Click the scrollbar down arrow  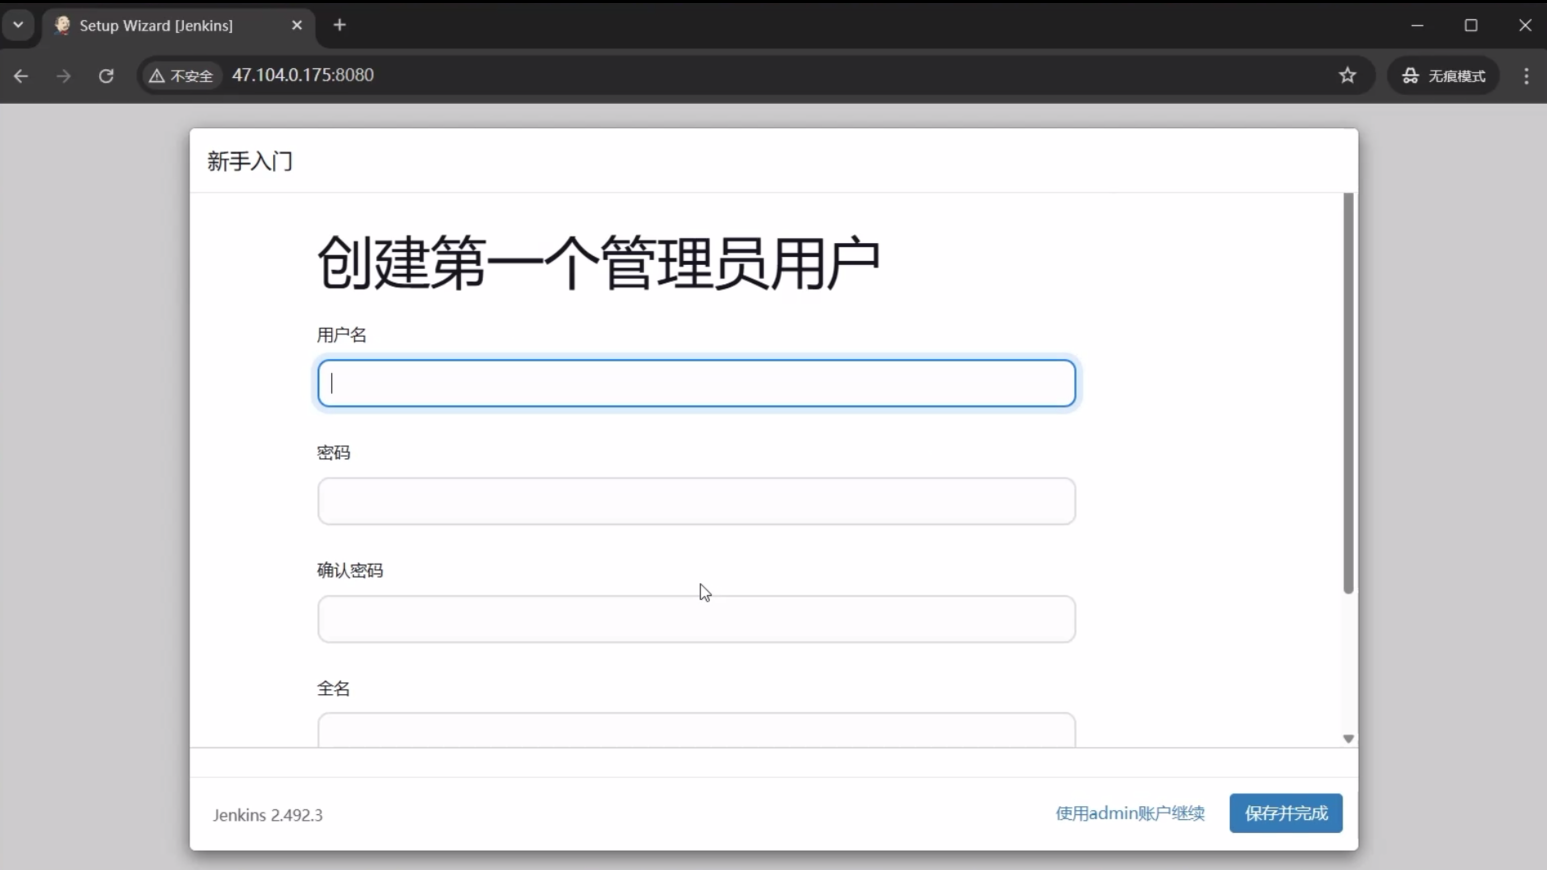(1348, 738)
